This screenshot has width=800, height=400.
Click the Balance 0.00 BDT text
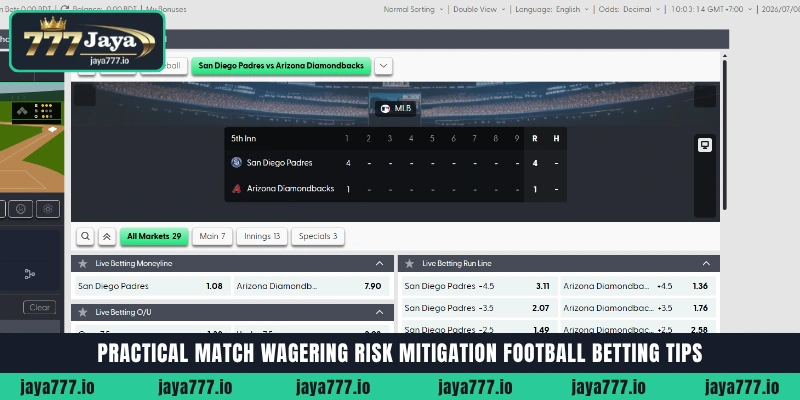pyautogui.click(x=107, y=9)
